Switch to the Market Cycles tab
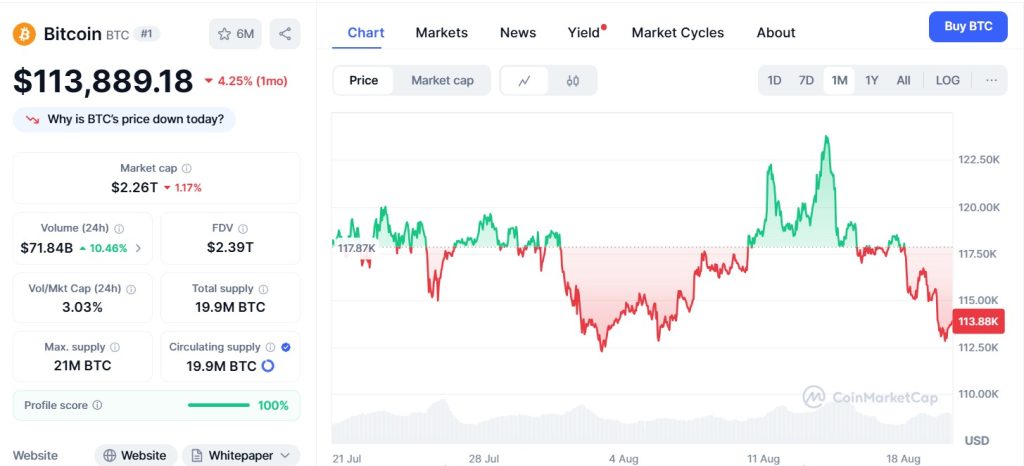The image size is (1024, 466). (677, 32)
